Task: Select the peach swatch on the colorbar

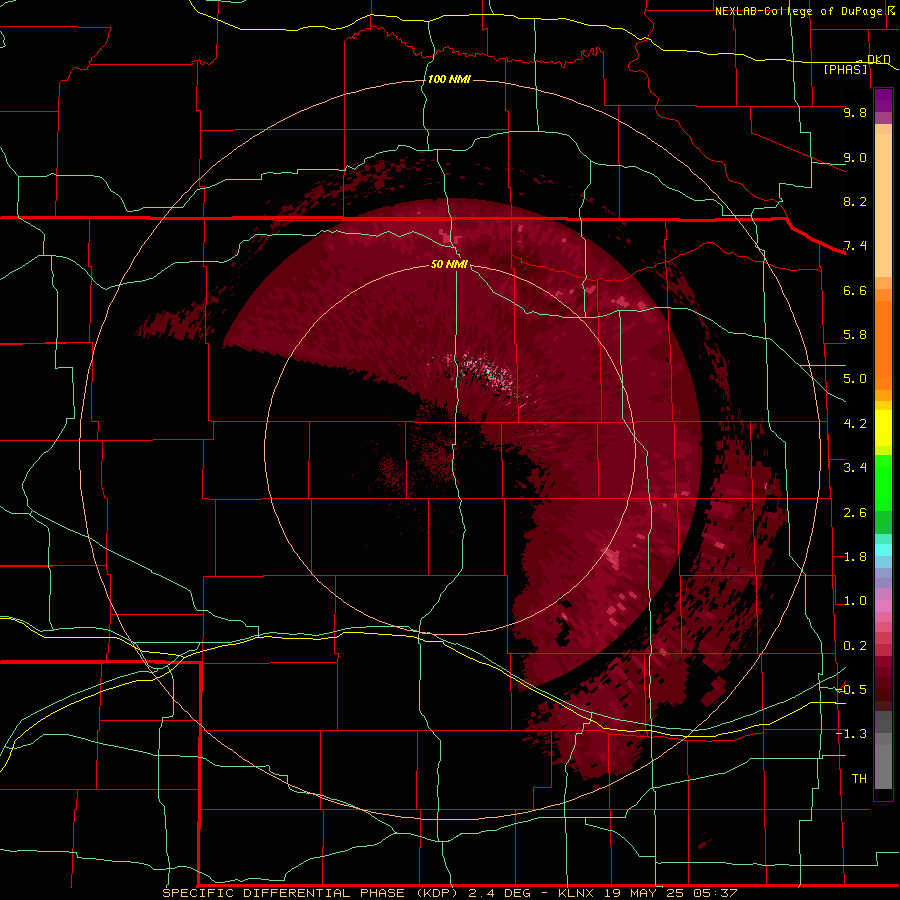Action: (x=883, y=205)
